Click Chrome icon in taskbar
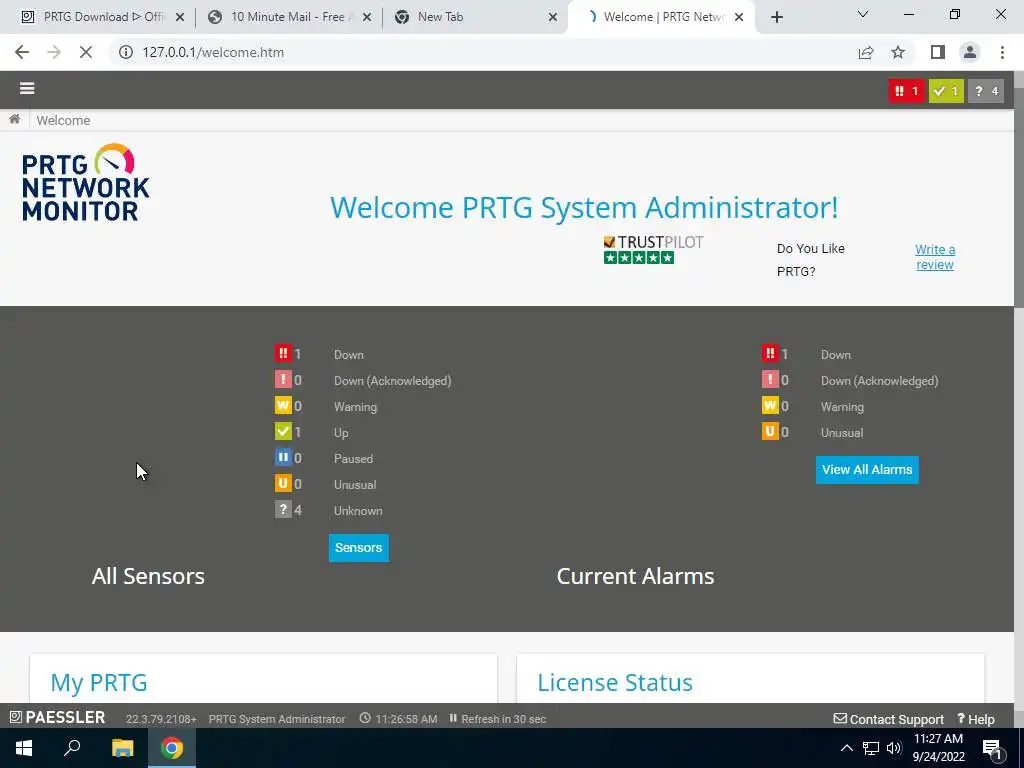 (172, 748)
